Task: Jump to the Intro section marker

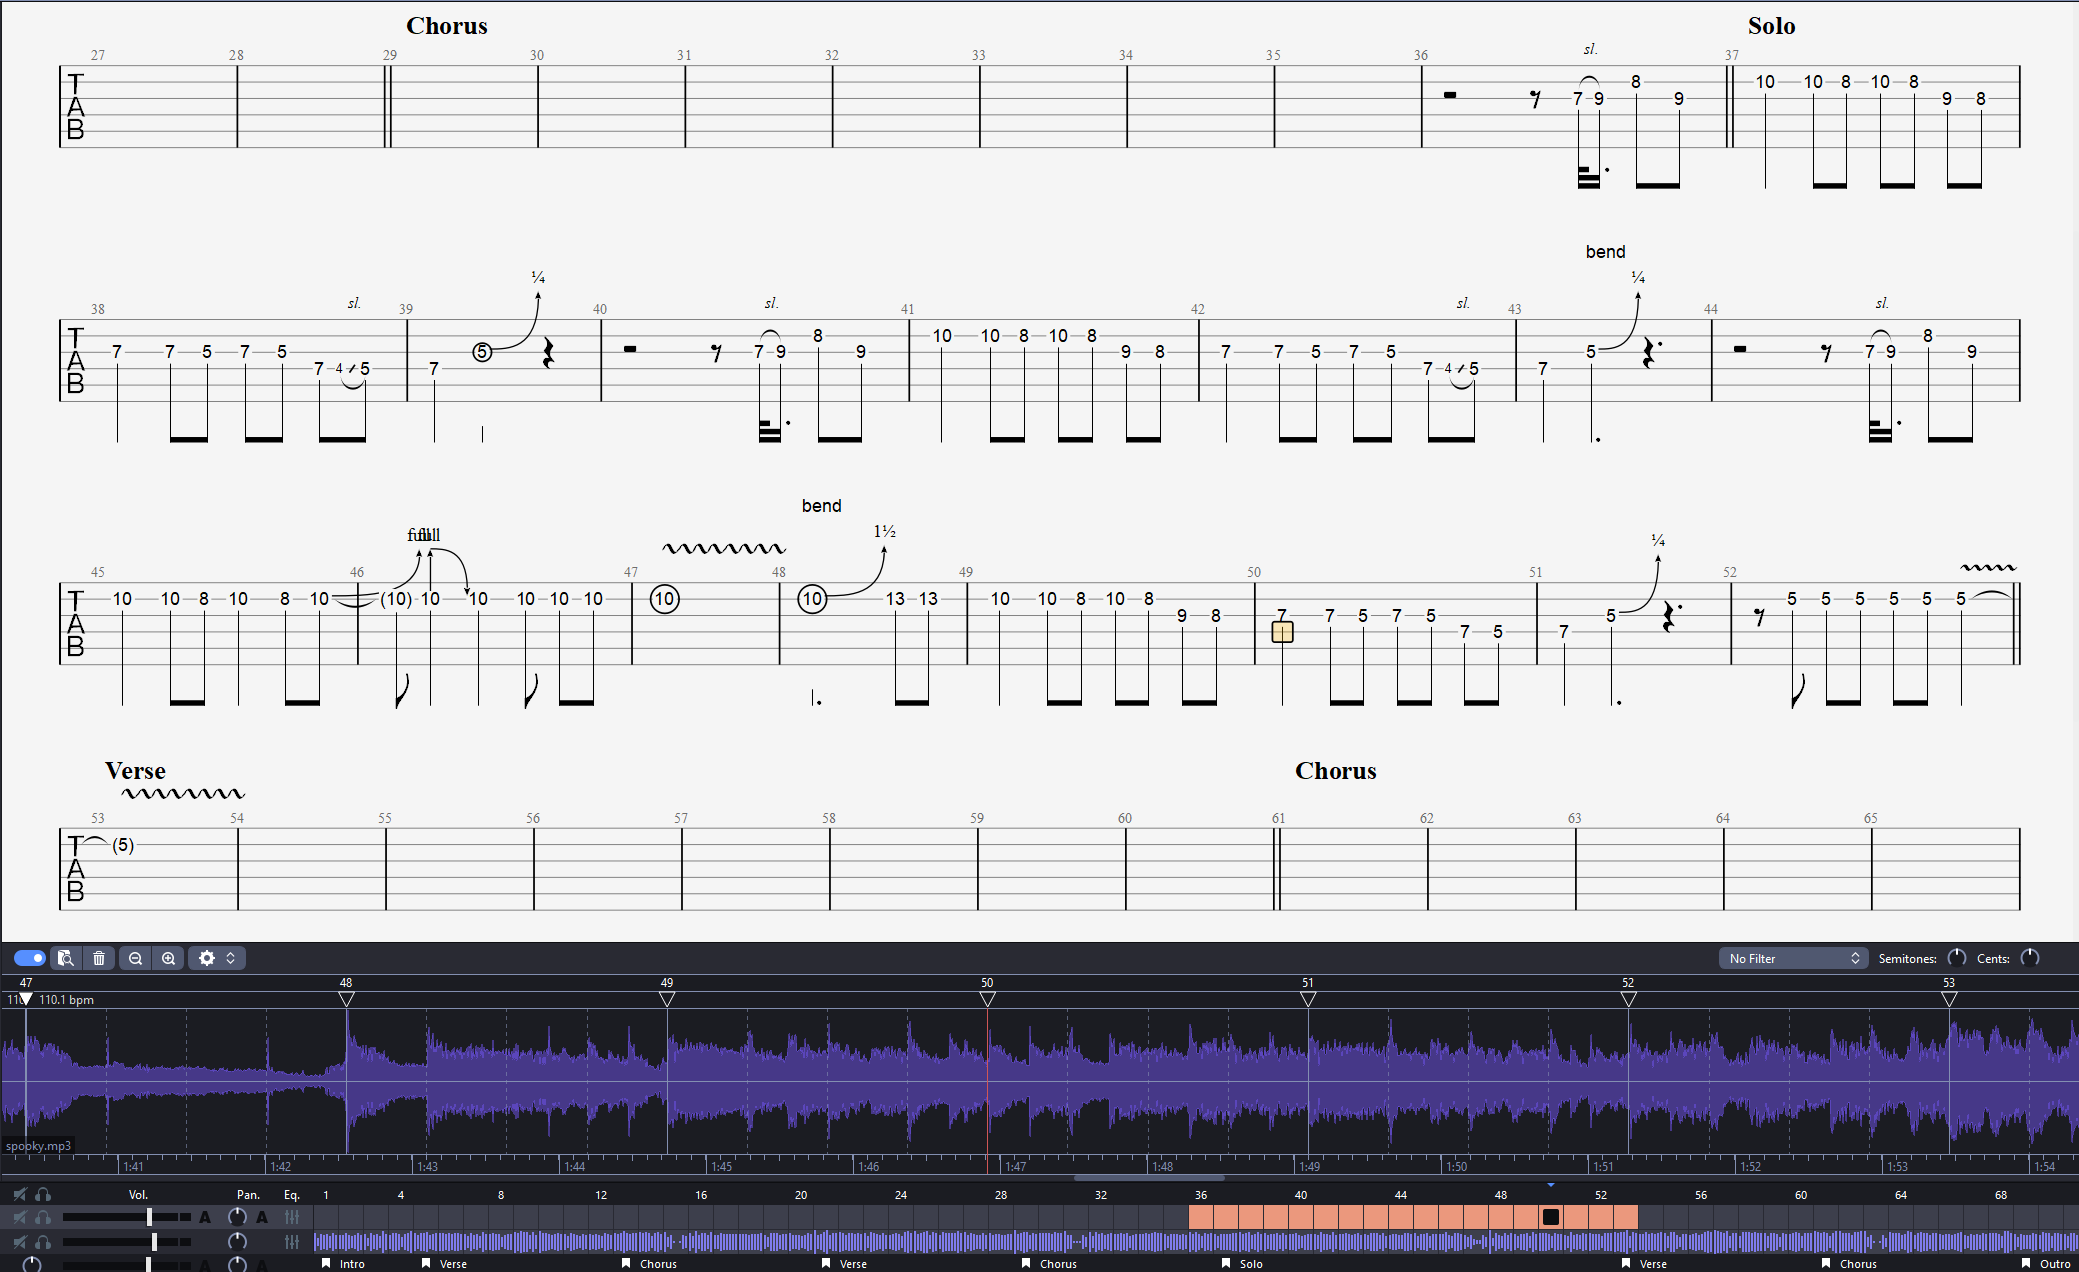Action: 344,1264
